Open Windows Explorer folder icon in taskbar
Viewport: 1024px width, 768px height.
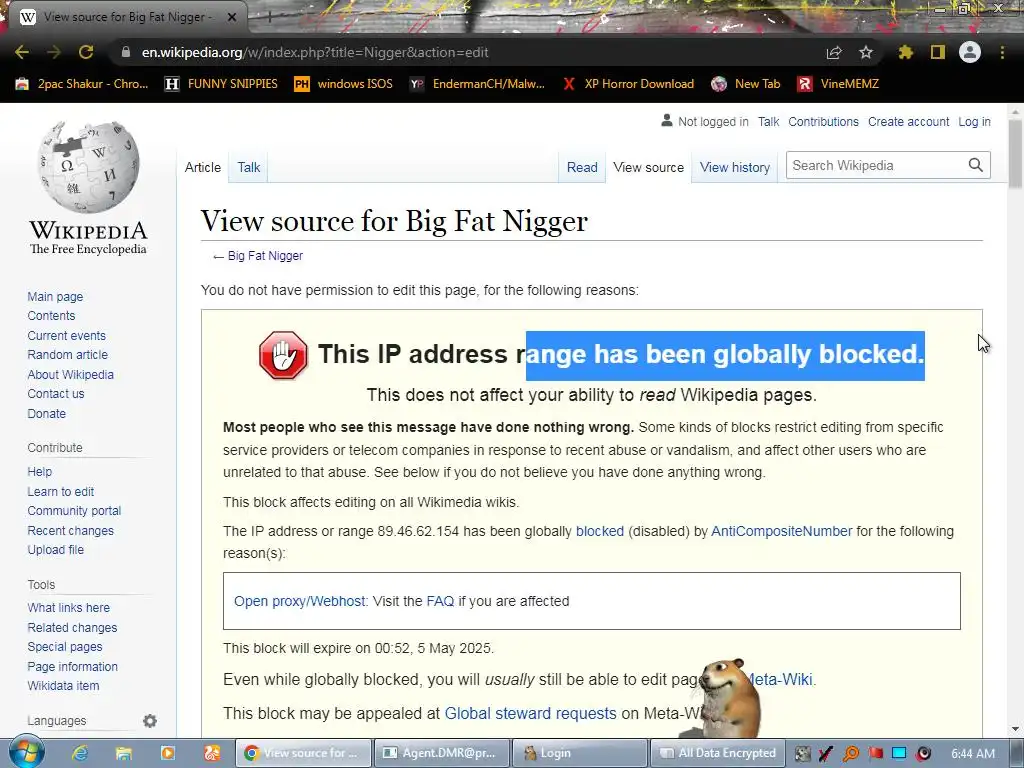coord(123,753)
